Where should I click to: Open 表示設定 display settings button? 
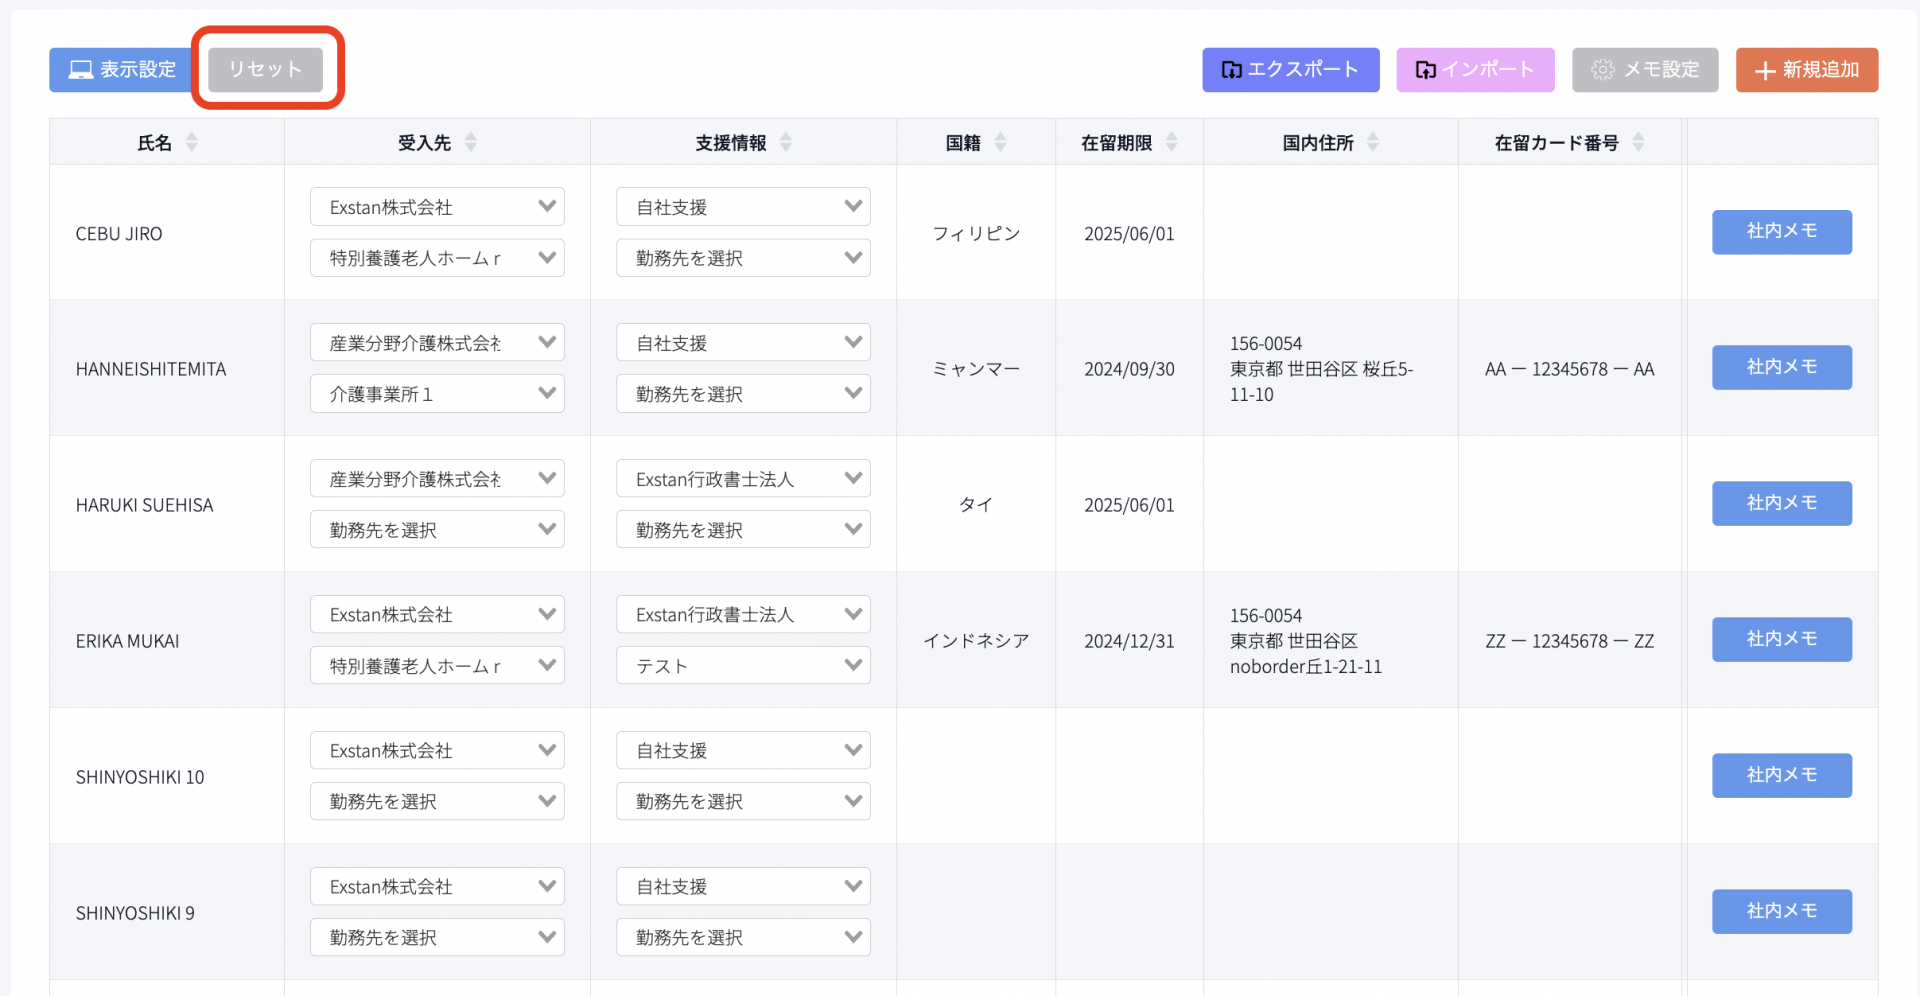pyautogui.click(x=121, y=70)
